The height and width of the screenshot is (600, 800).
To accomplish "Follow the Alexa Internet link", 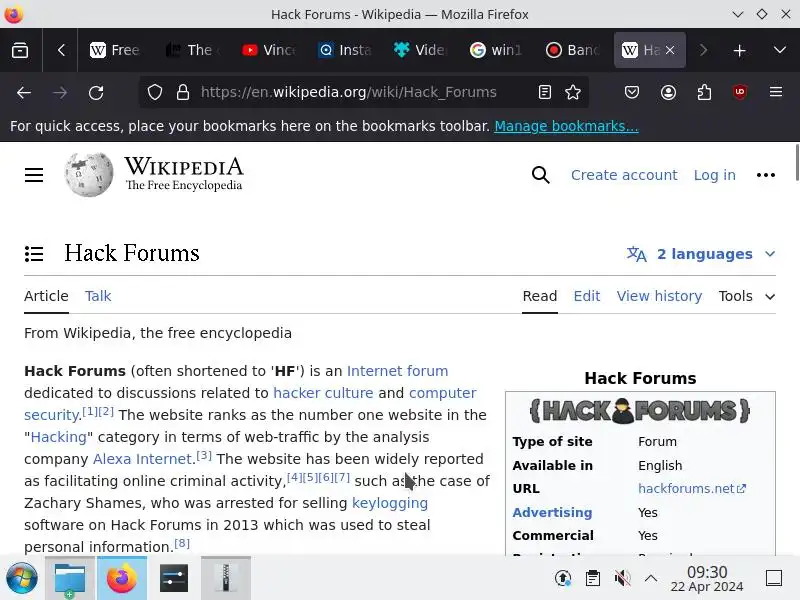I will pos(142,459).
